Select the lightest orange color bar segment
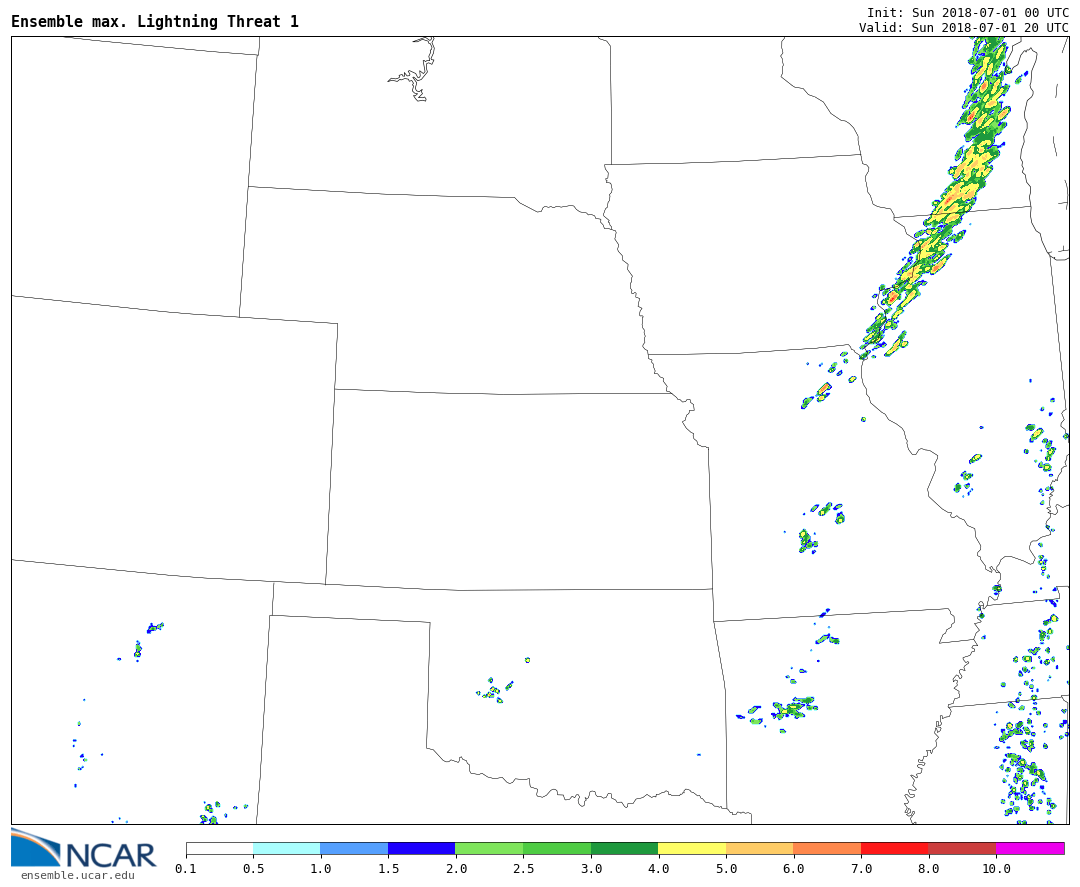This screenshot has height=887, width=1080. pyautogui.click(x=759, y=848)
